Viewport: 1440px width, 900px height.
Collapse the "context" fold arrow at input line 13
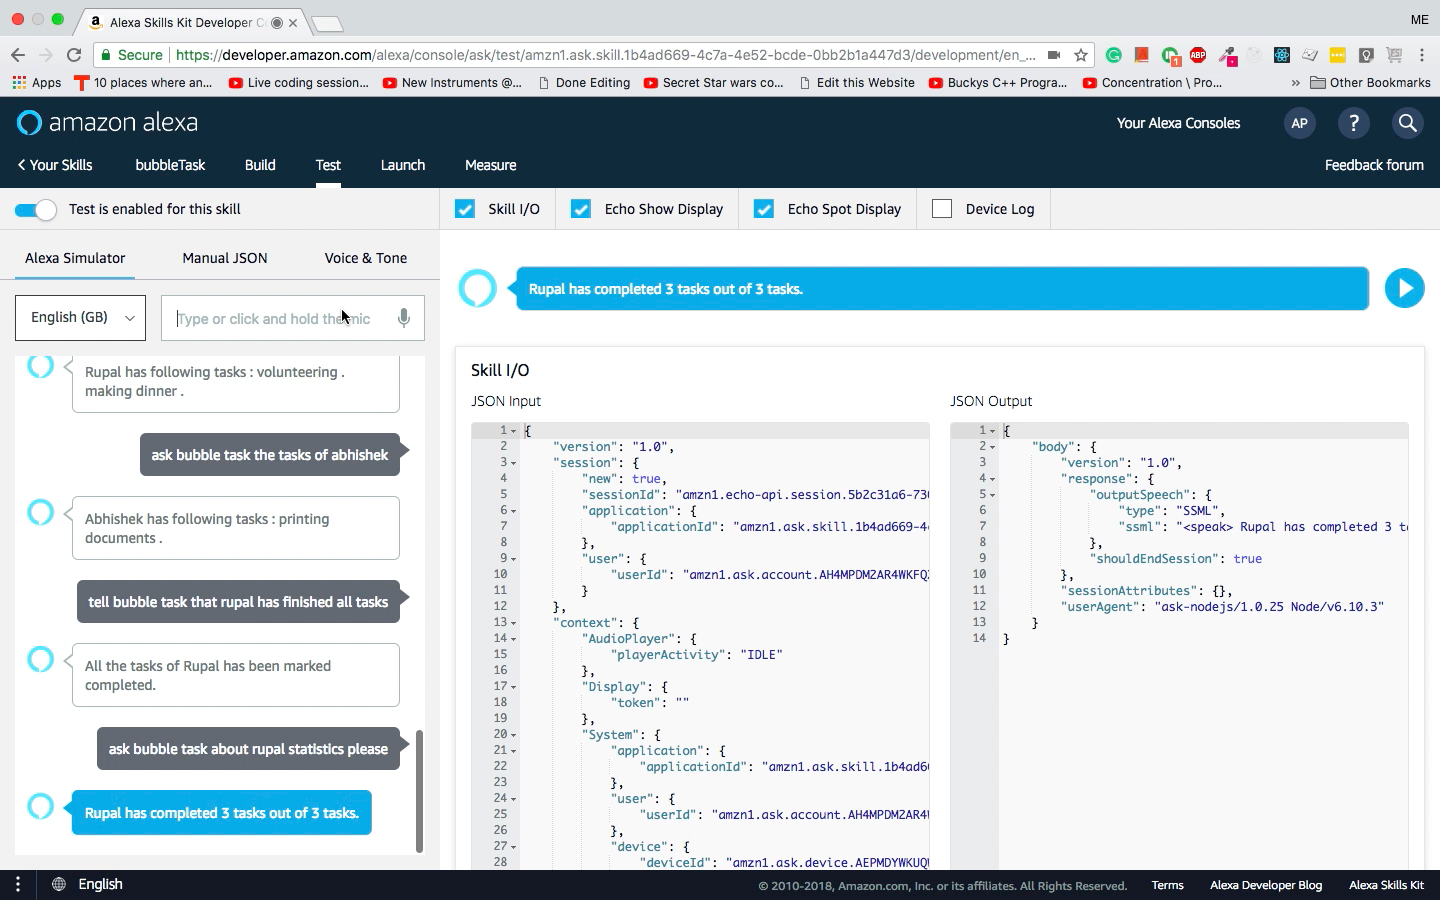point(514,623)
